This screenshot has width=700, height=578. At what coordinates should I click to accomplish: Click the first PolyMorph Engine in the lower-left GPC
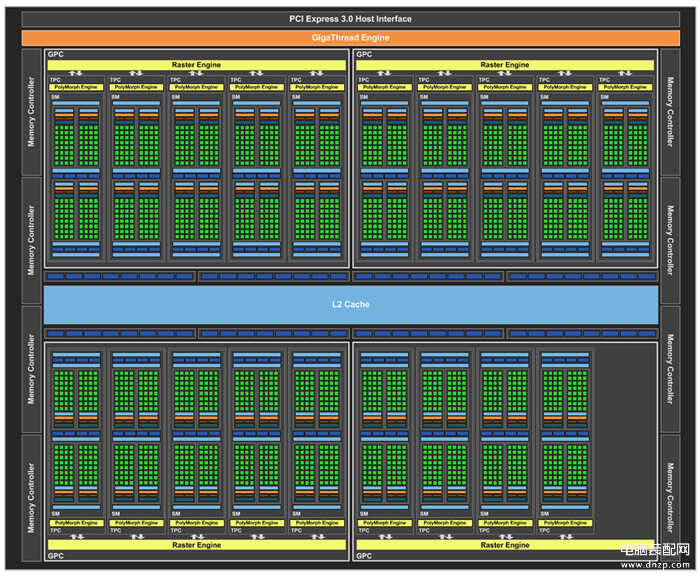76,523
